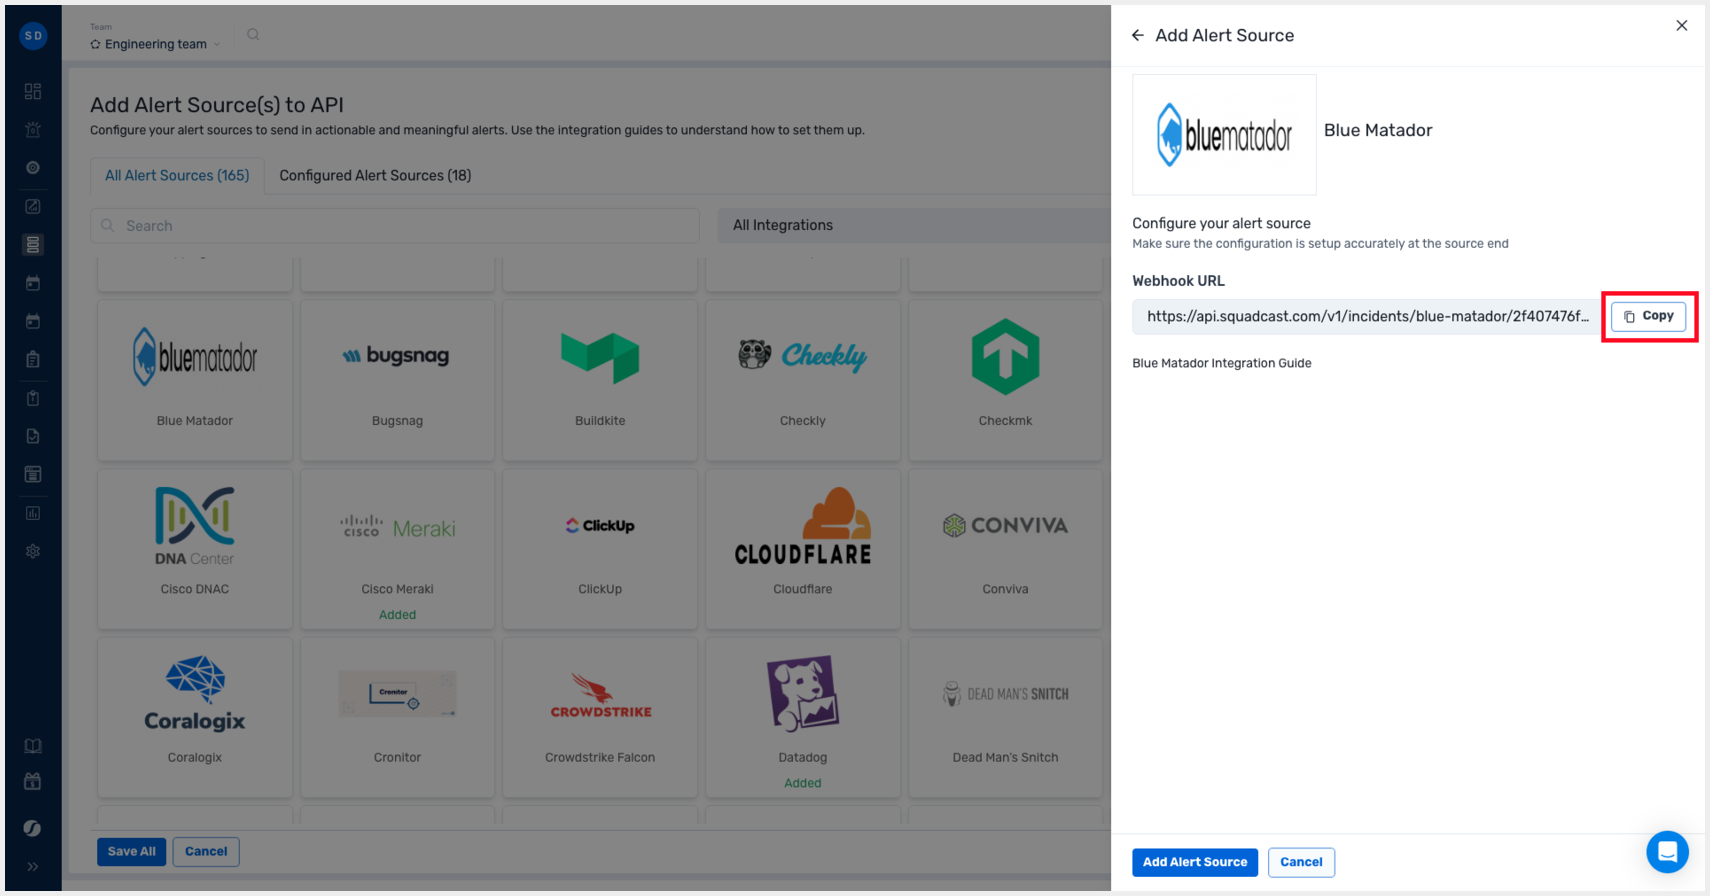Switch to Configured Alert Sources (18) tab
1710x896 pixels.
pos(375,175)
